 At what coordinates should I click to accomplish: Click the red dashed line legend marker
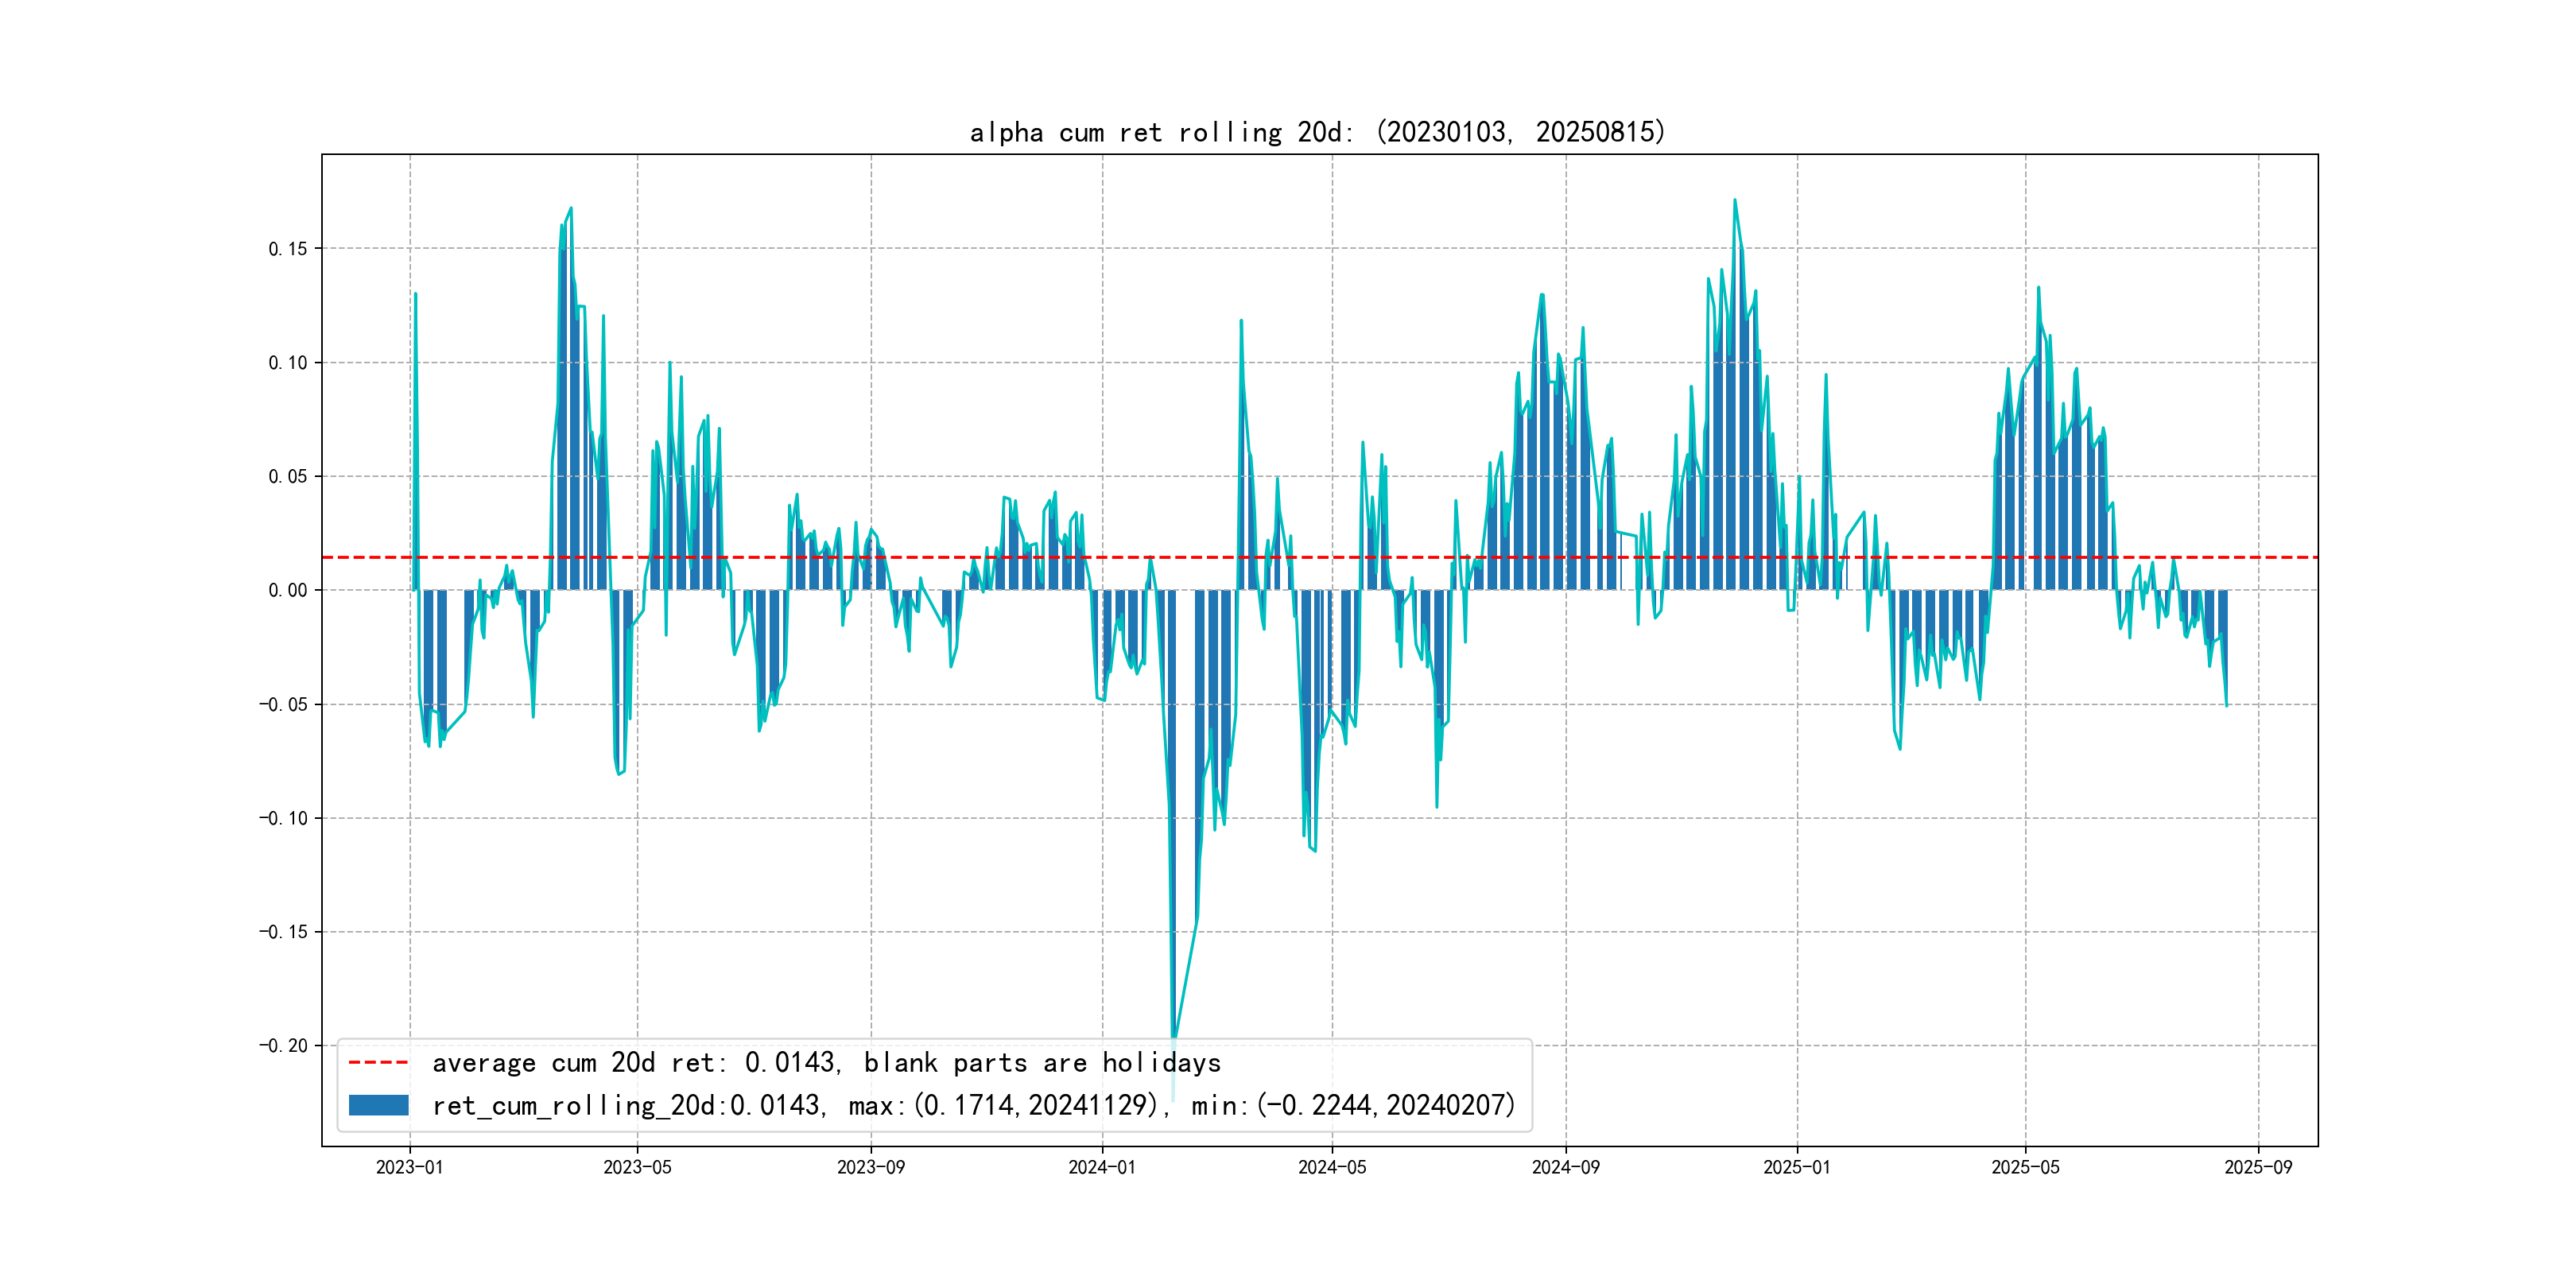(x=378, y=1063)
